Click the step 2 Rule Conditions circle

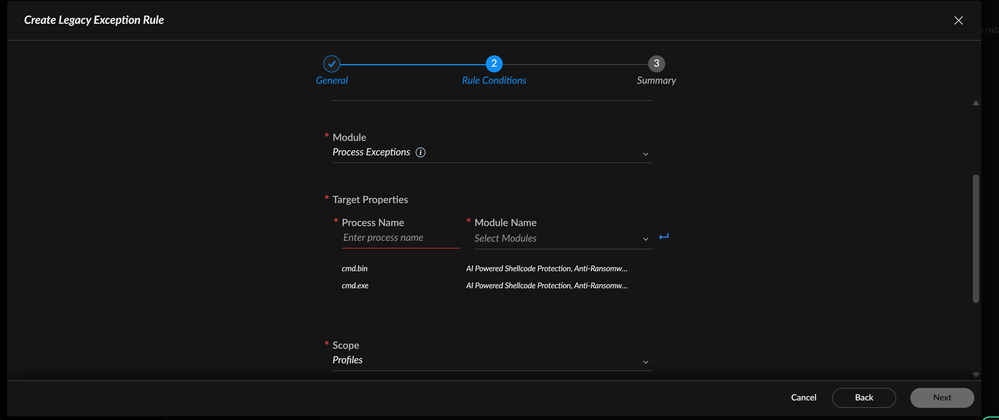(494, 63)
